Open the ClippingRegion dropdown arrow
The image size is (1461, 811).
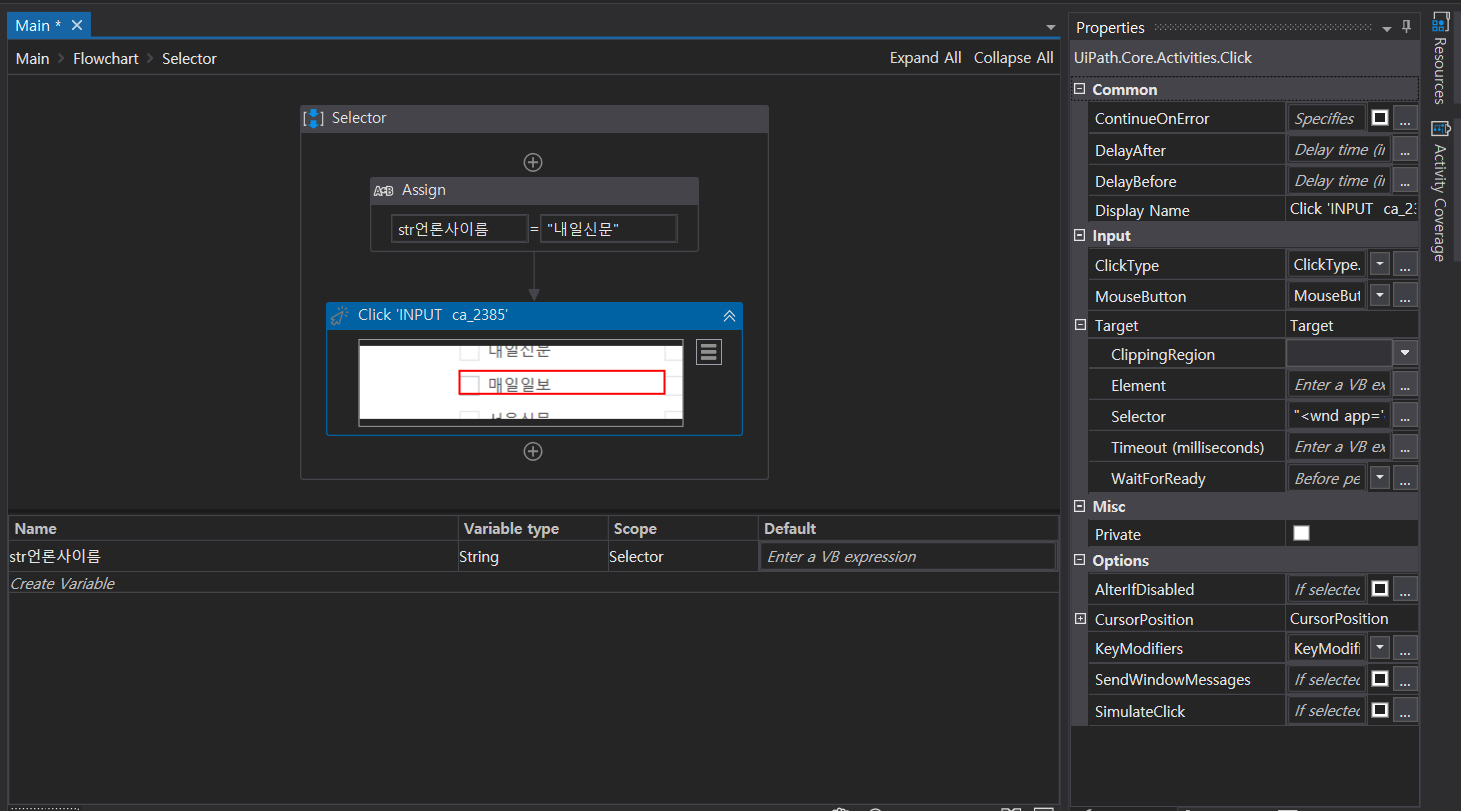tap(1406, 353)
